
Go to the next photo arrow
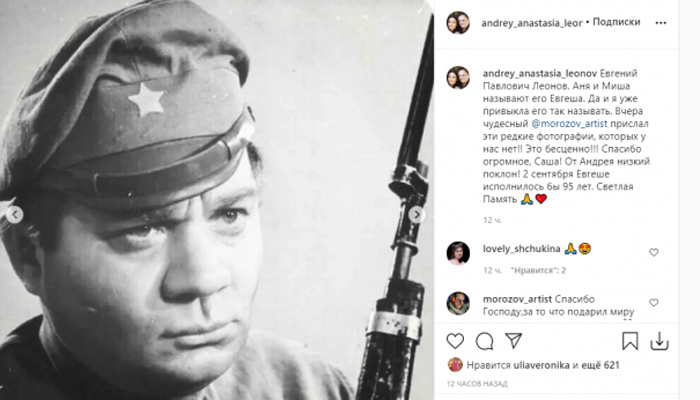click(x=417, y=215)
